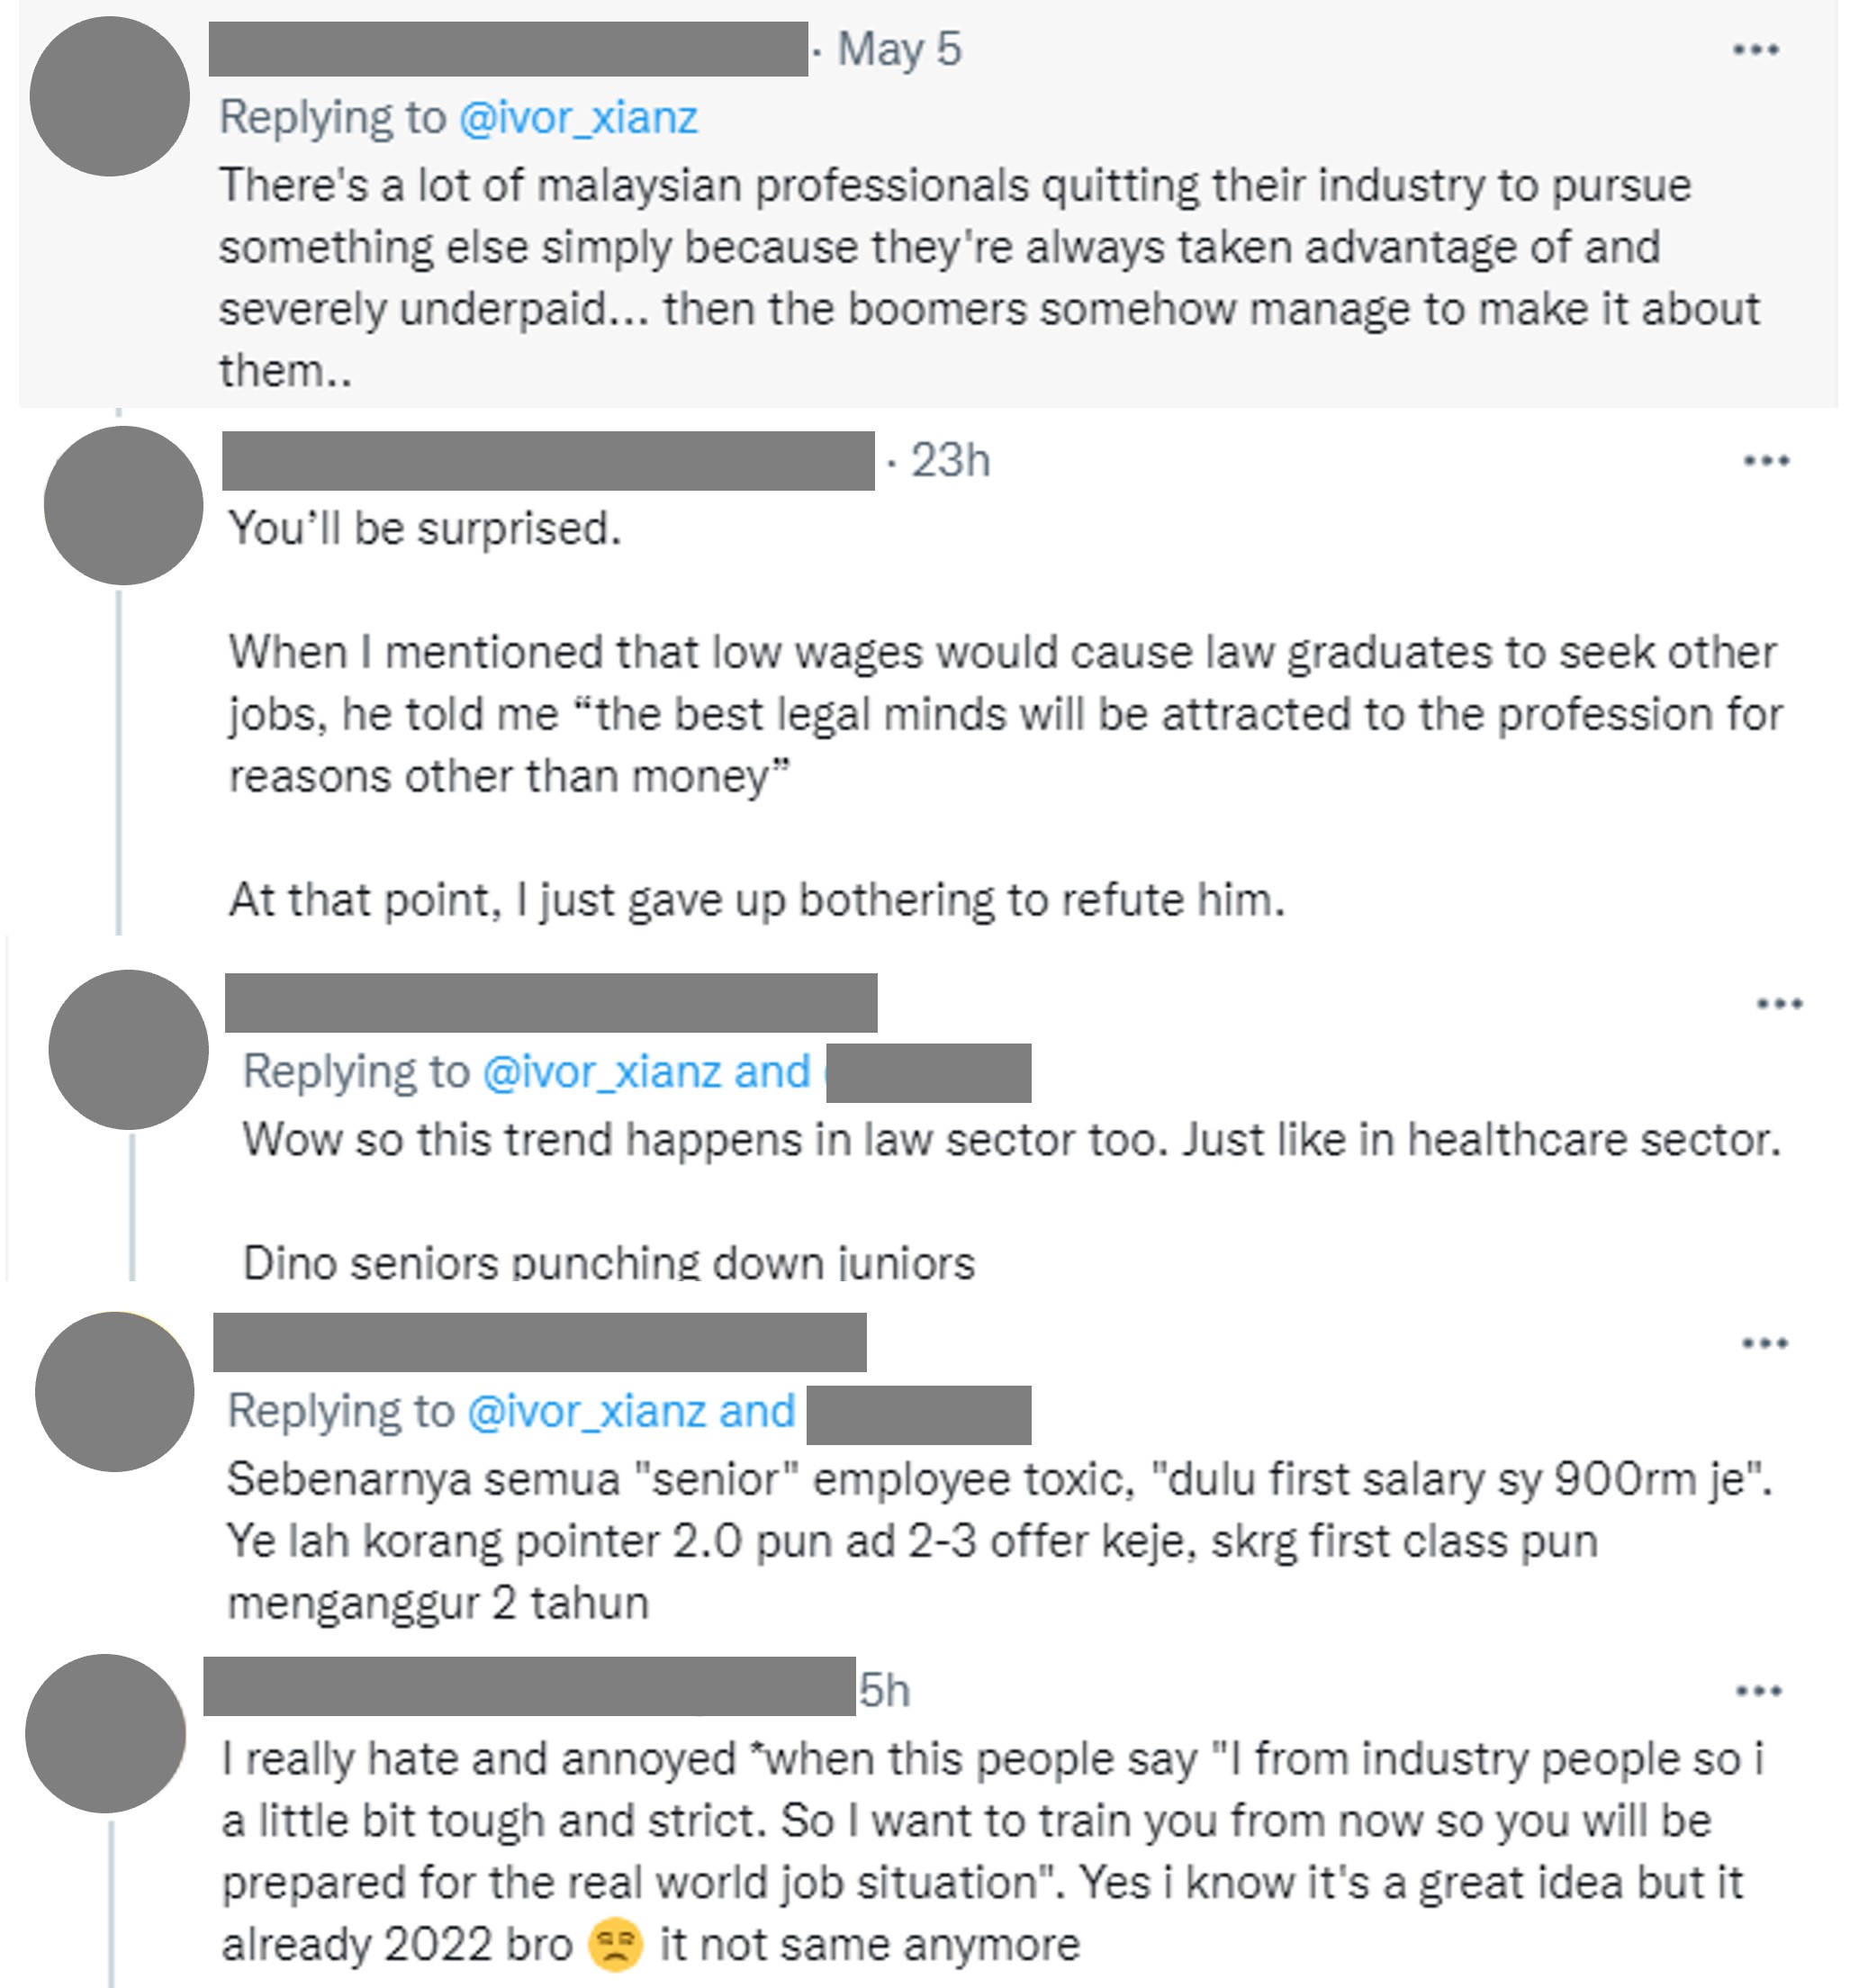Click the '5h' timestamp link
Viewport: 1859px width, 1988px height.
885,1691
